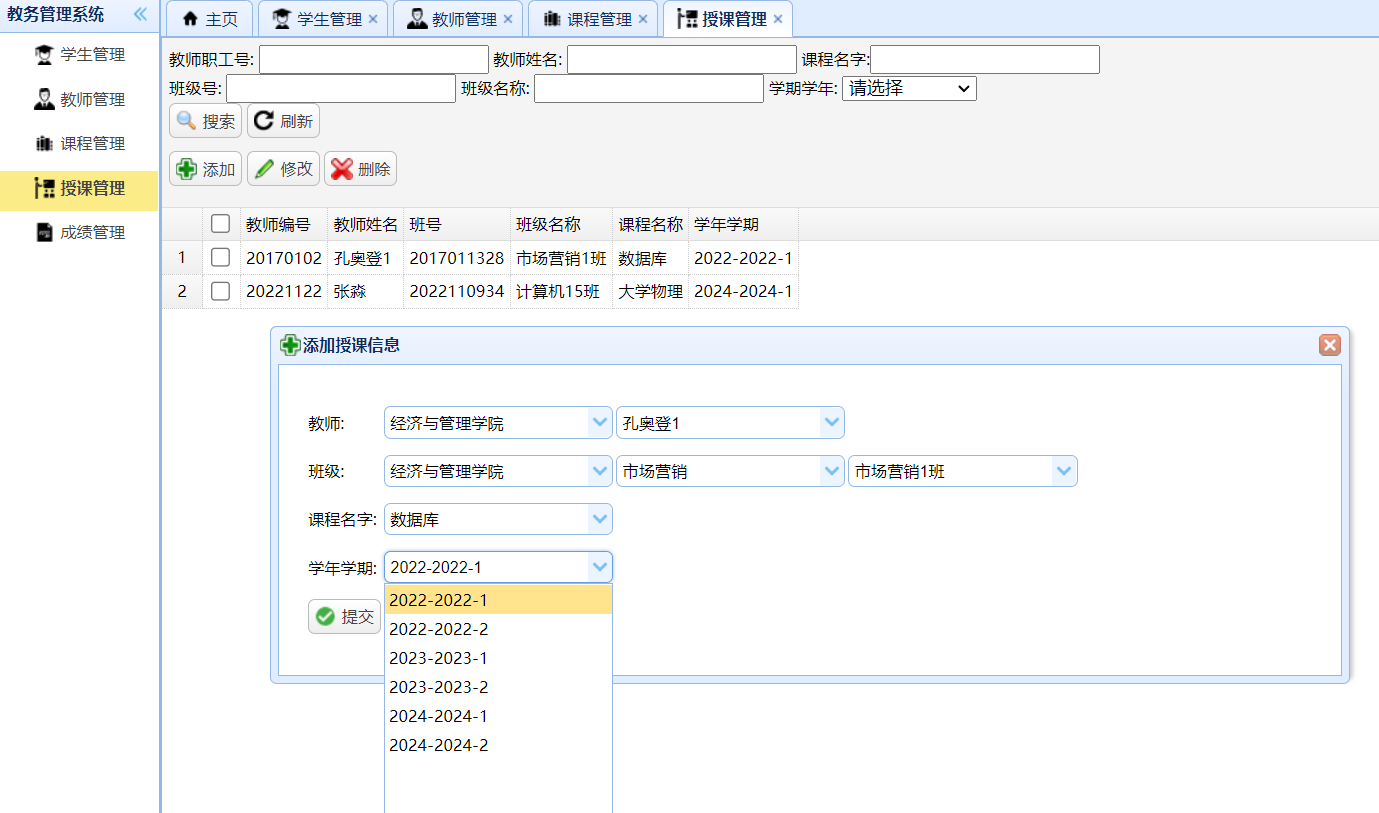Select 2024-2024-2 from the semester list
The width and height of the screenshot is (1379, 813).
click(x=440, y=744)
